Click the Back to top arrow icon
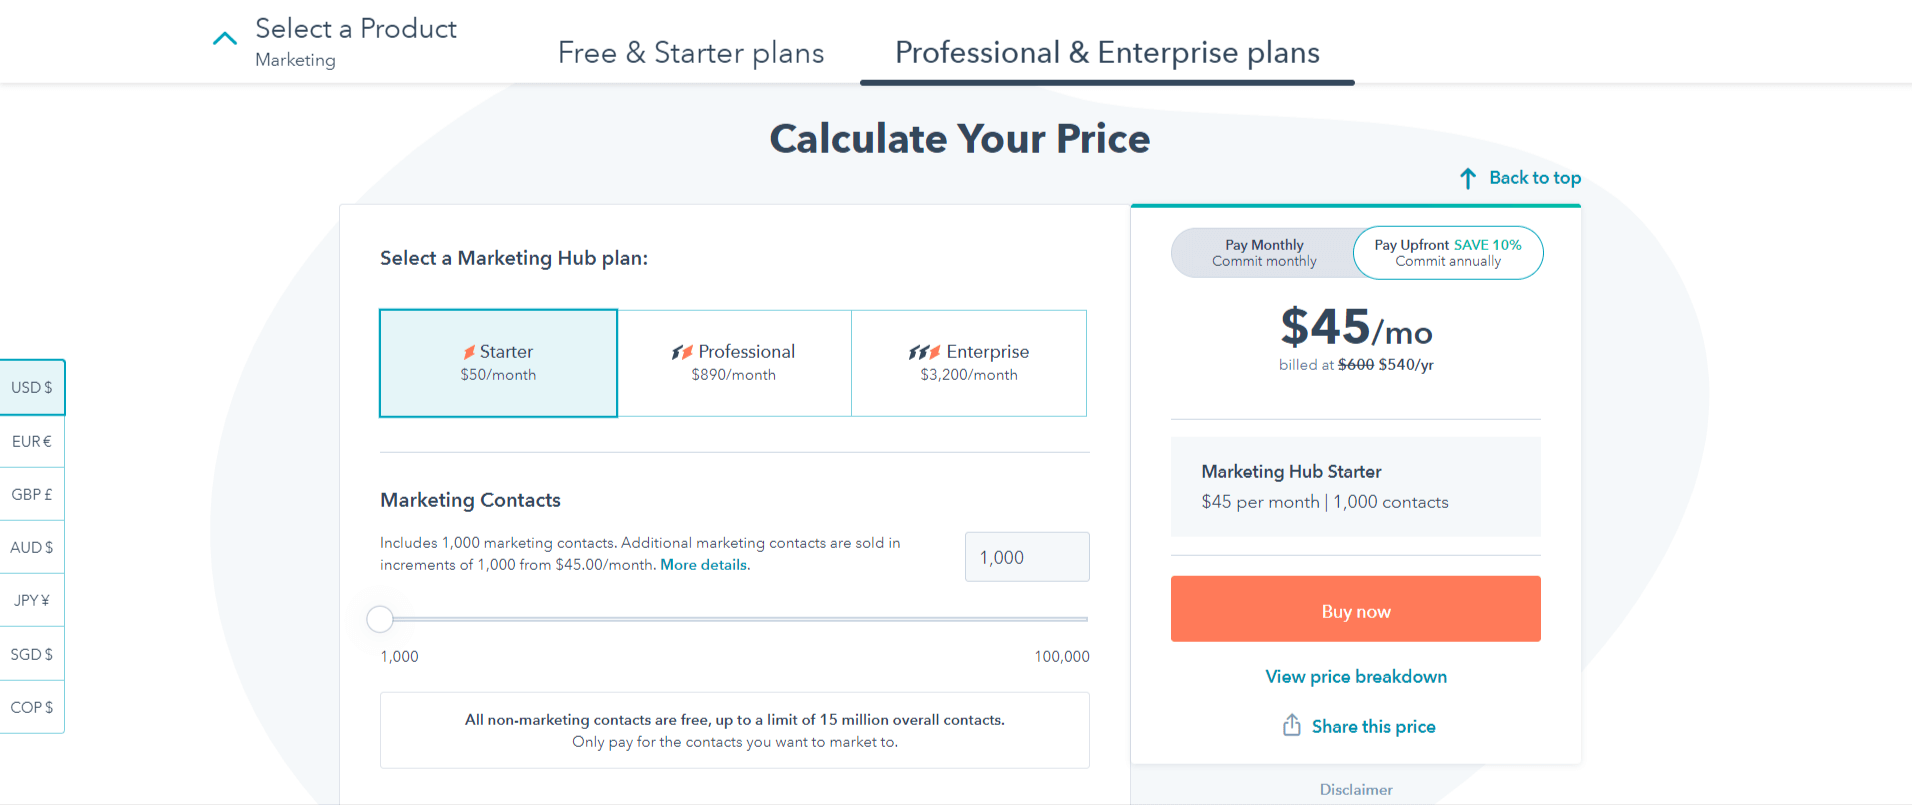 (1467, 178)
